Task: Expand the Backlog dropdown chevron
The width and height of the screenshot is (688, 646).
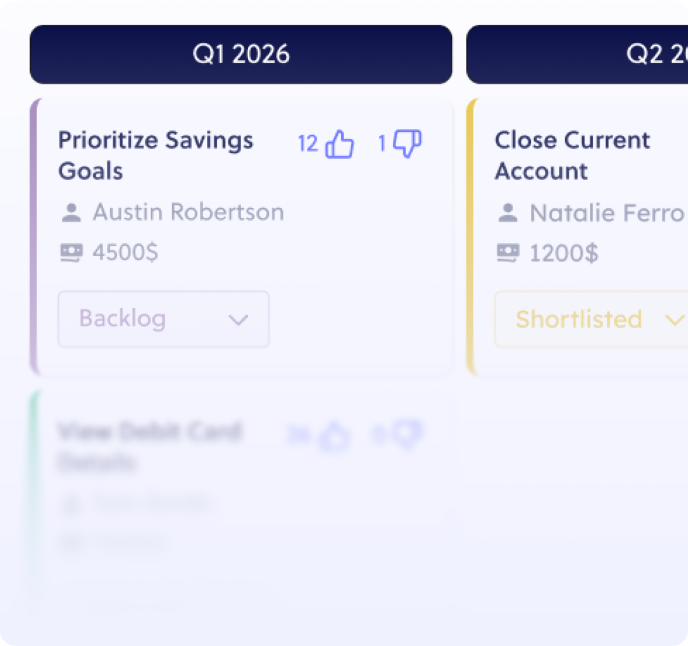Action: point(238,320)
